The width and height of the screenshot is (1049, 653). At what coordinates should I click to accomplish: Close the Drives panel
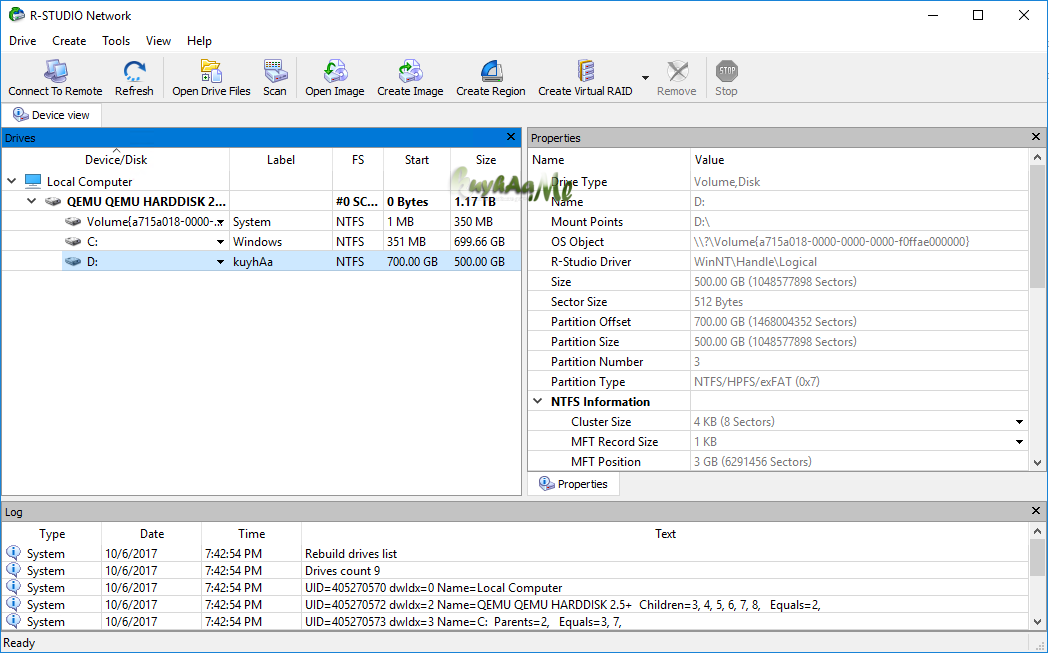[511, 136]
